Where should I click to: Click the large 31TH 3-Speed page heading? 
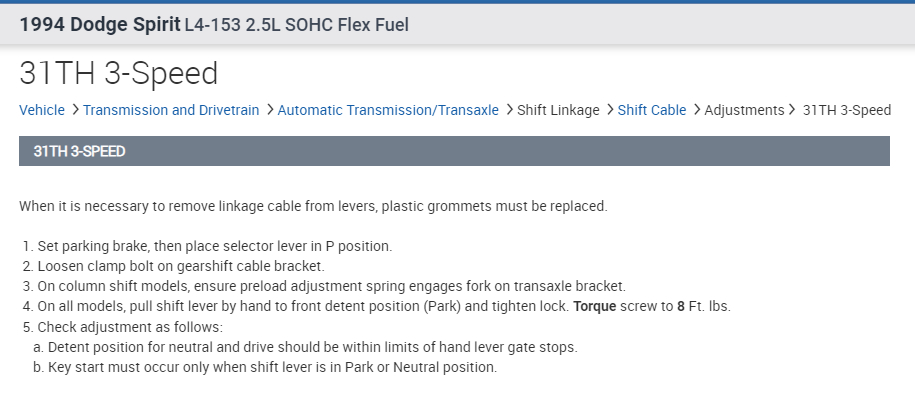[118, 73]
